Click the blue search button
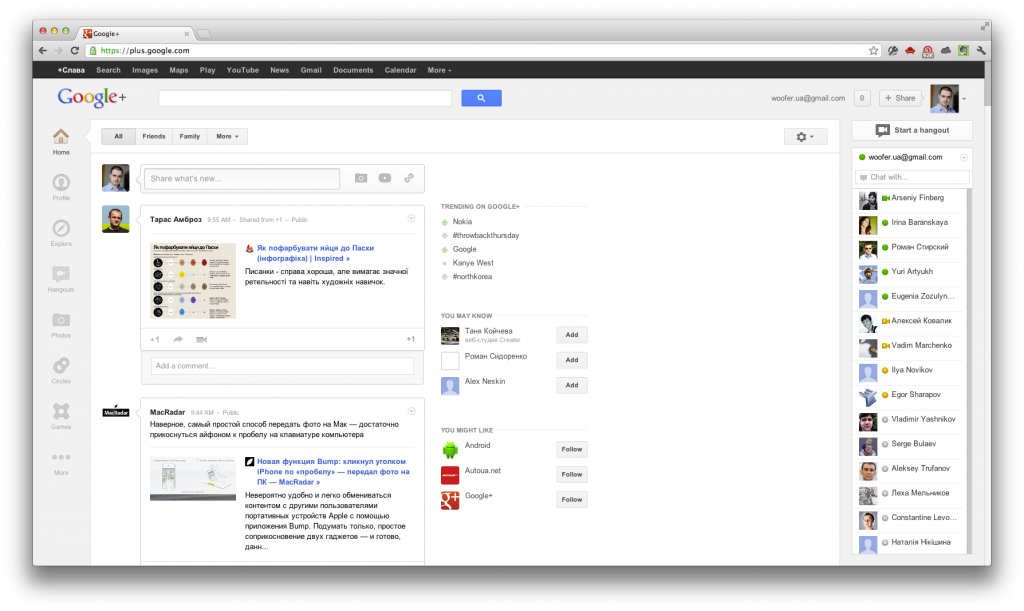Image resolution: width=1024 pixels, height=611 pixels. tap(481, 98)
